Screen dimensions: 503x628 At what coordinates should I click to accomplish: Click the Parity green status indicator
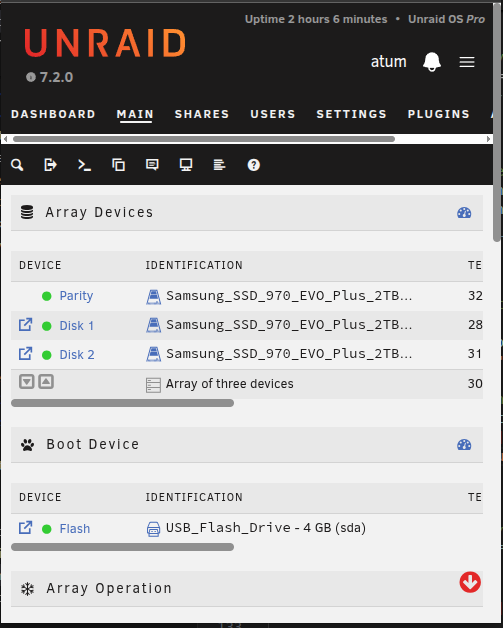click(46, 296)
